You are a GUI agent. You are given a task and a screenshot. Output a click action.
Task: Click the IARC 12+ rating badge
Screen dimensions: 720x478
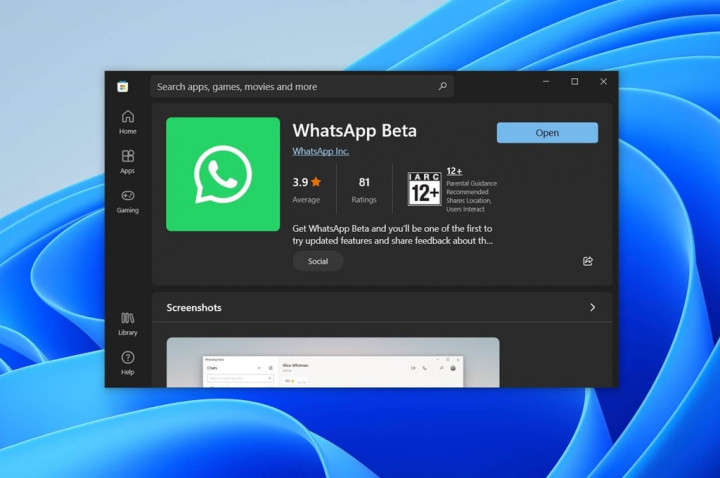[x=425, y=189]
